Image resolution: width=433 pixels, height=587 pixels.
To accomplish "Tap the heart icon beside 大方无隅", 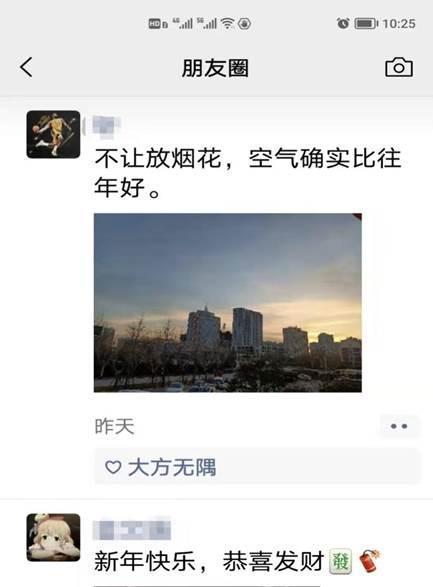I will [113, 467].
